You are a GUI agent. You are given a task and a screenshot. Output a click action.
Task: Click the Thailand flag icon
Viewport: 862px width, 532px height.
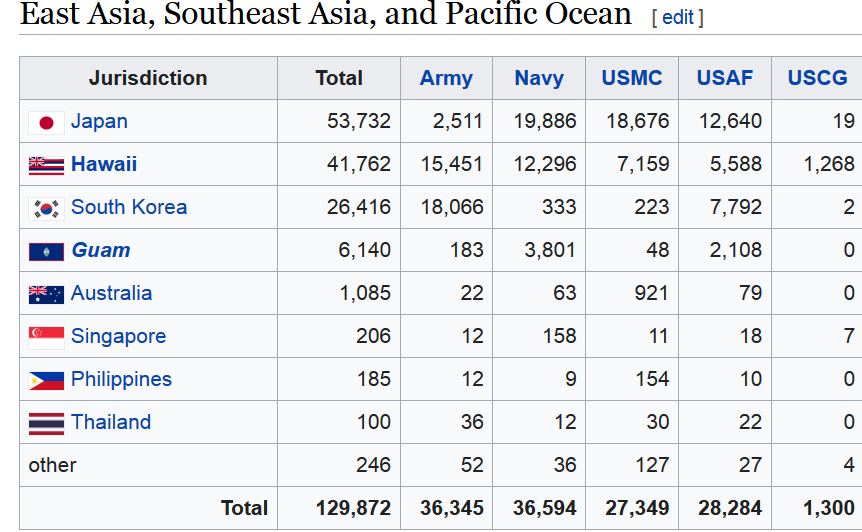click(x=46, y=423)
